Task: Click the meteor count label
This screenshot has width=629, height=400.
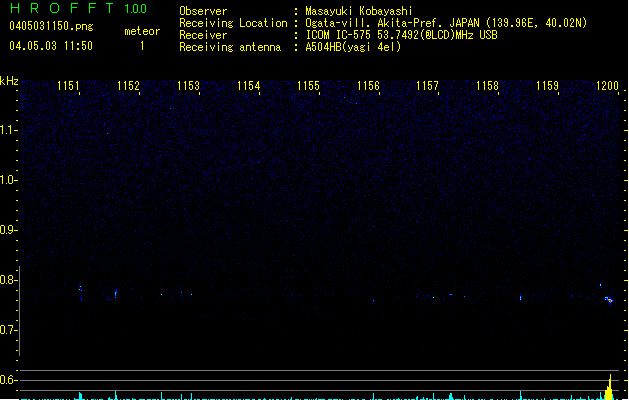Action: 142,31
